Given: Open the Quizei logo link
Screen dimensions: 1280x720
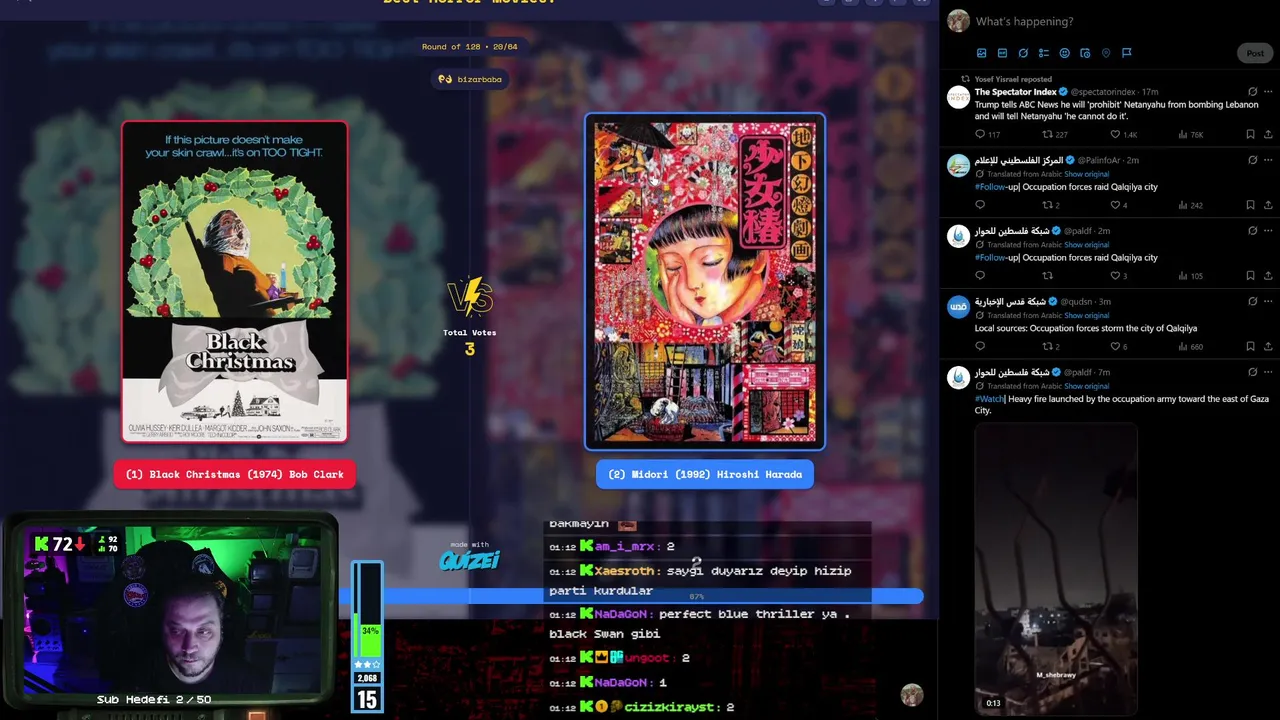Looking at the screenshot, I should tap(469, 559).
